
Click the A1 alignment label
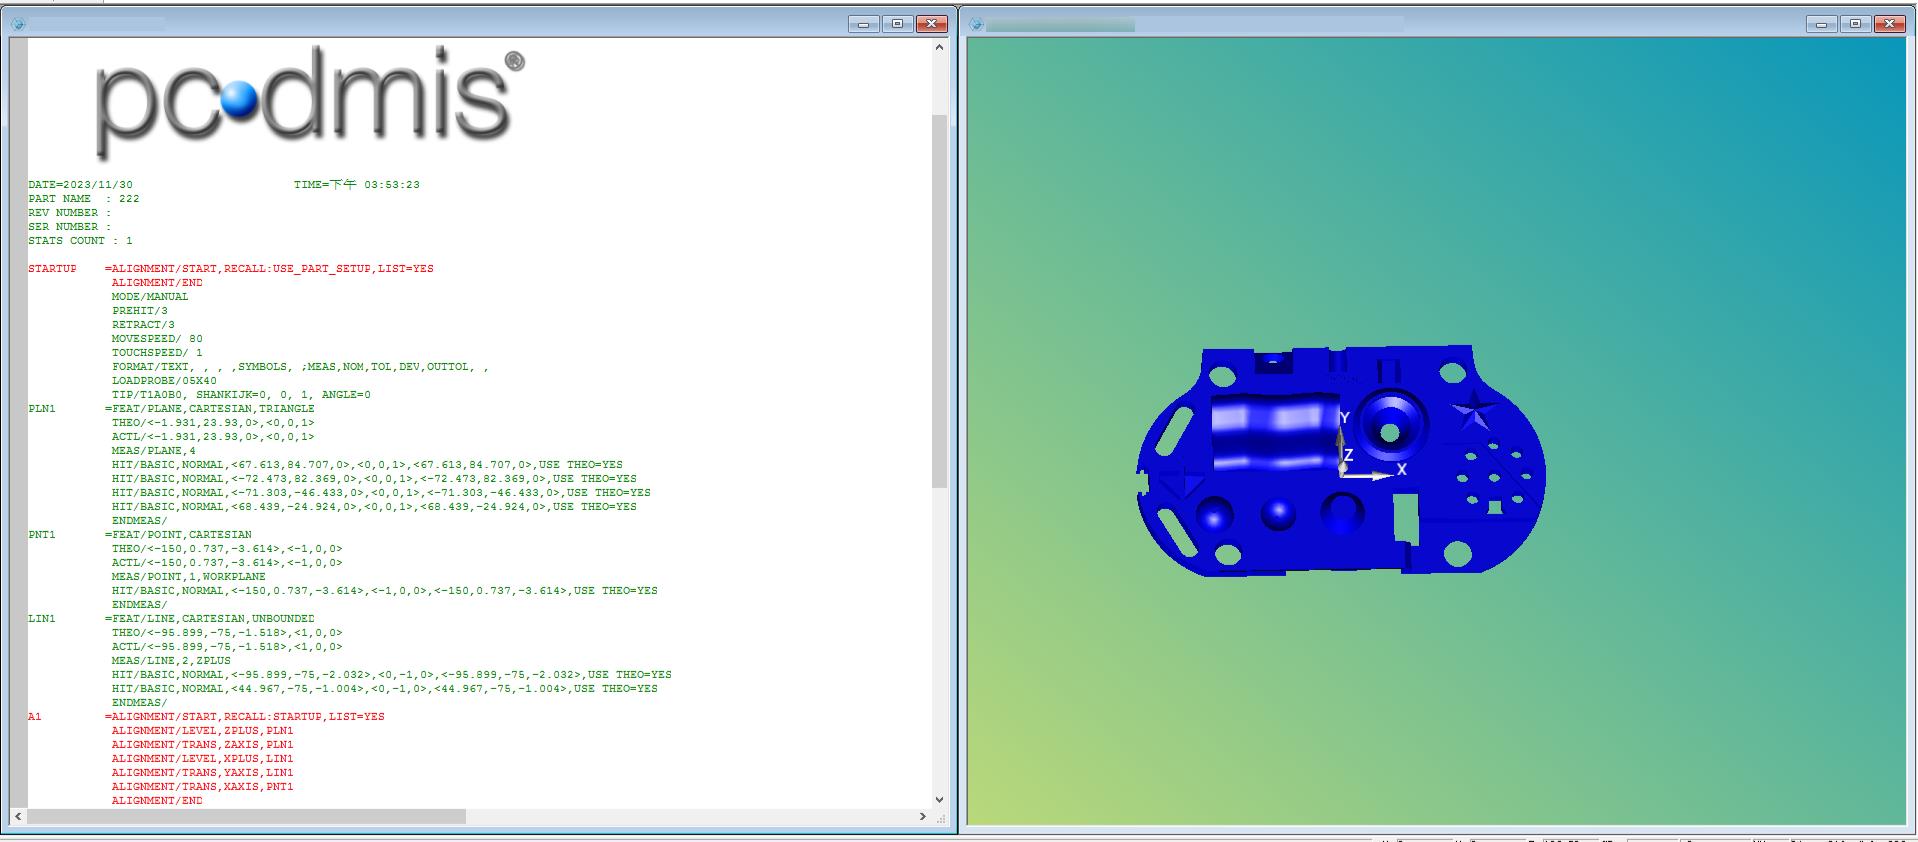(x=35, y=717)
